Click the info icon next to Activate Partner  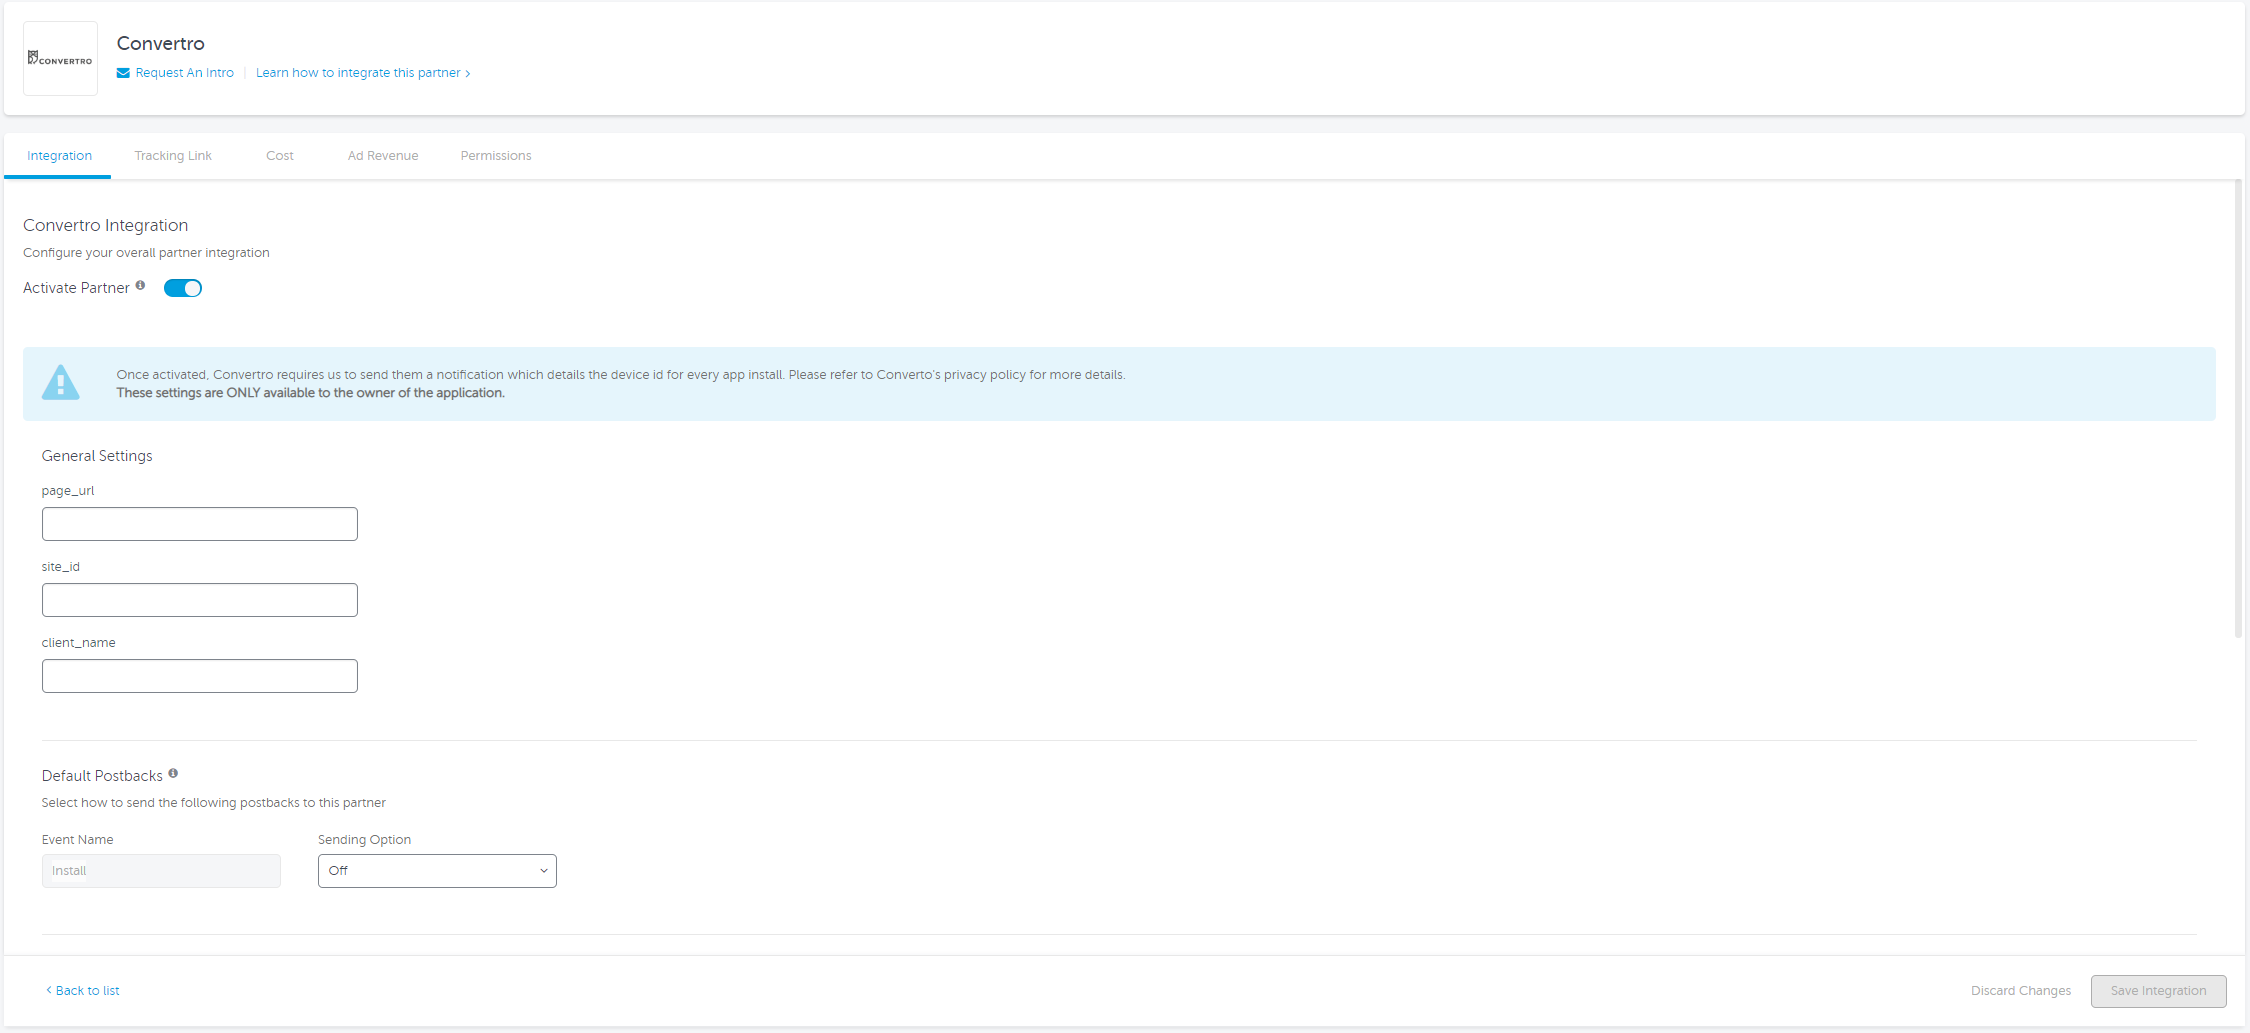pos(140,285)
